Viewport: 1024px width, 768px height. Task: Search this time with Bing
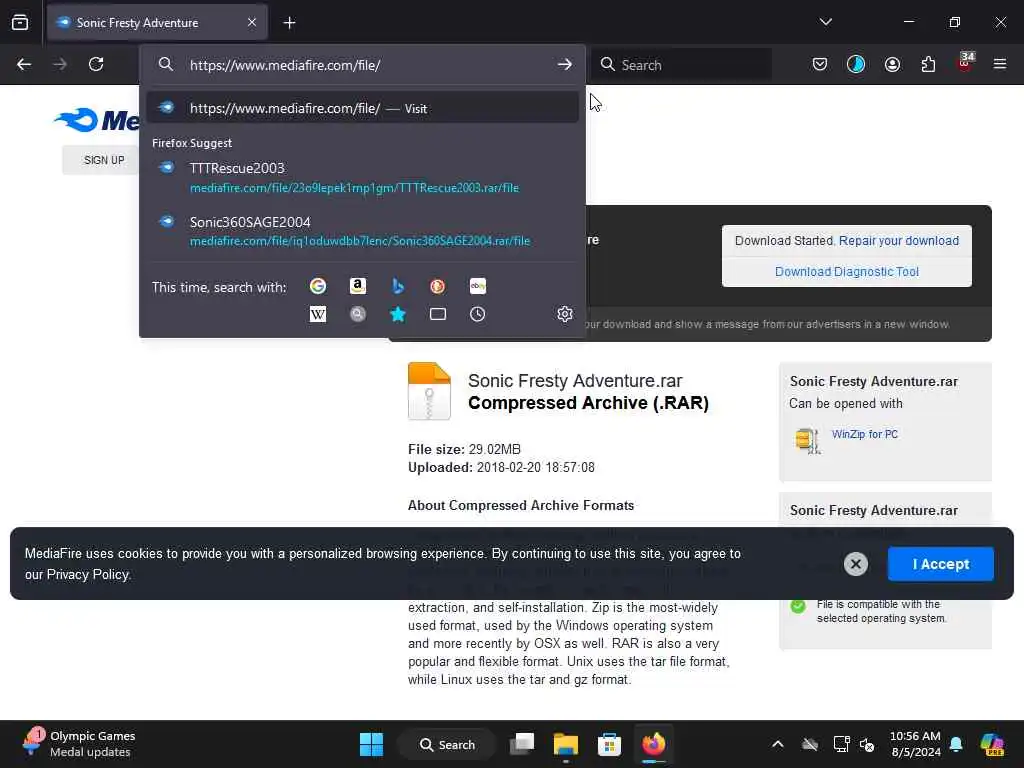tap(398, 286)
